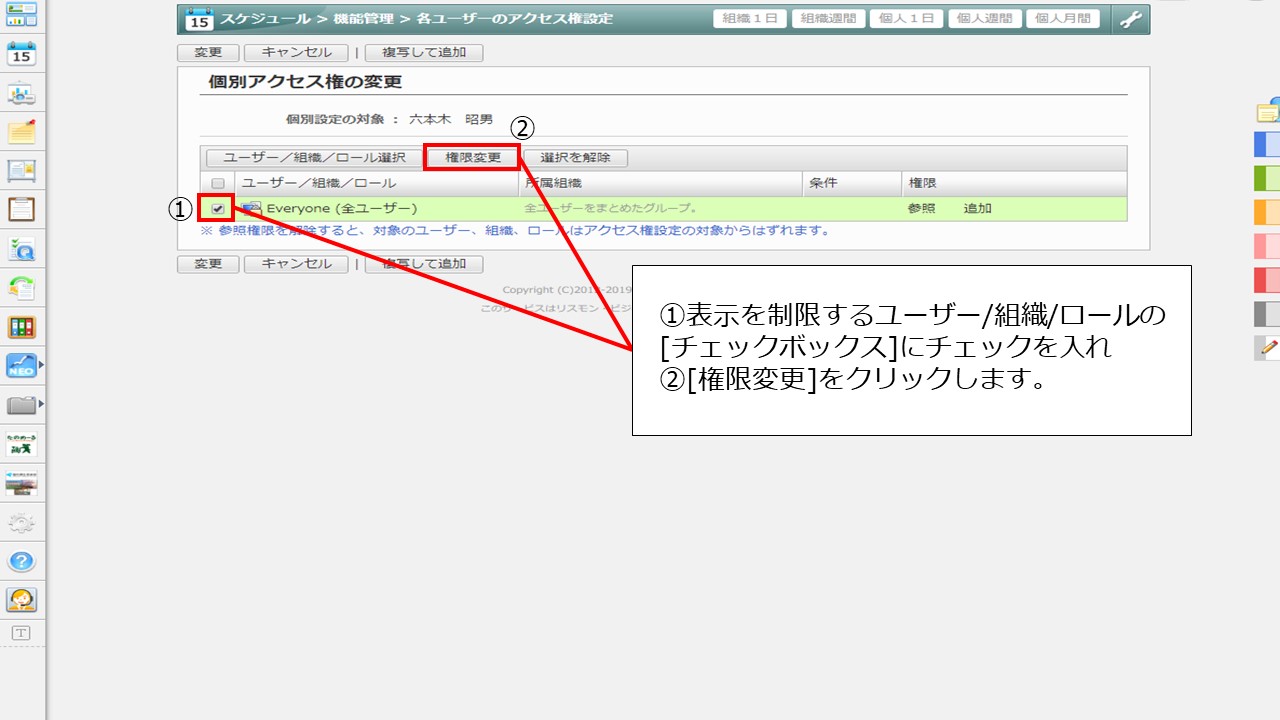Select the green color tab on the right edge
1280x720 pixels.
pyautogui.click(x=1267, y=178)
